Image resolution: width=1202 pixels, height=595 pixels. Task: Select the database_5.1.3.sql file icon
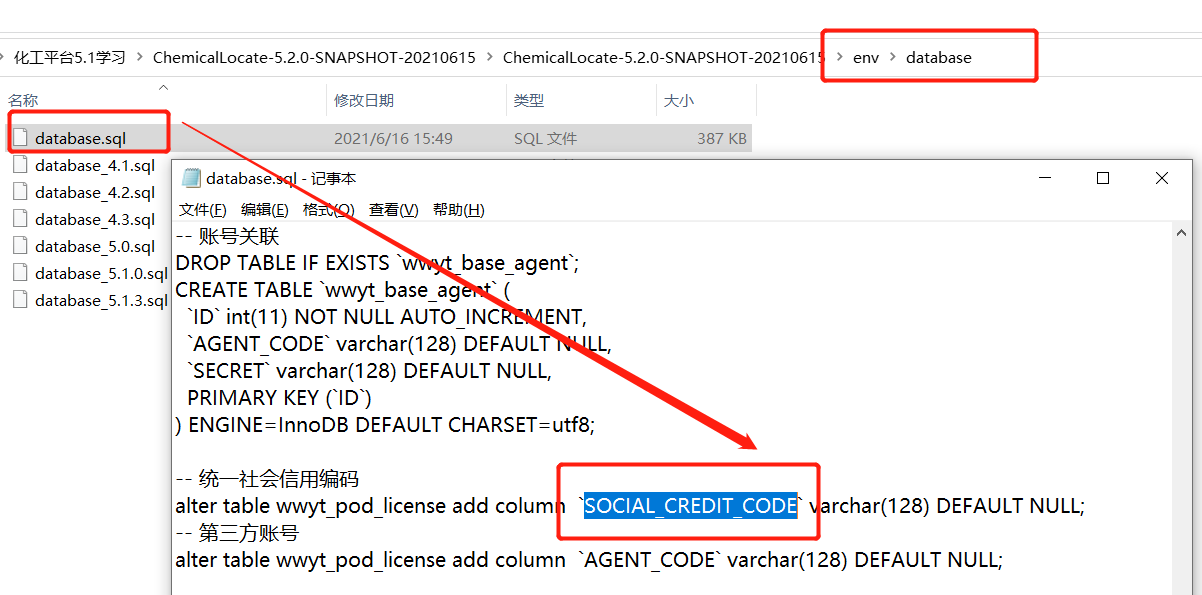20,300
